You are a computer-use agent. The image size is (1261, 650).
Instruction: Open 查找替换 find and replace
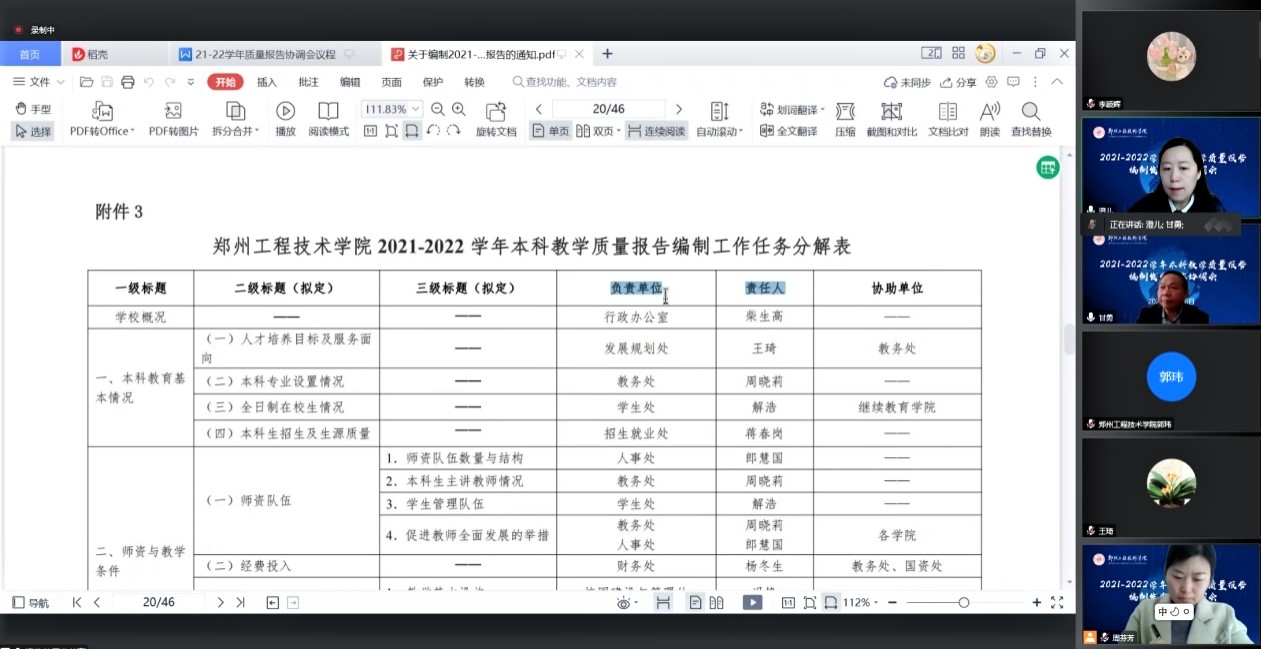(x=1031, y=119)
